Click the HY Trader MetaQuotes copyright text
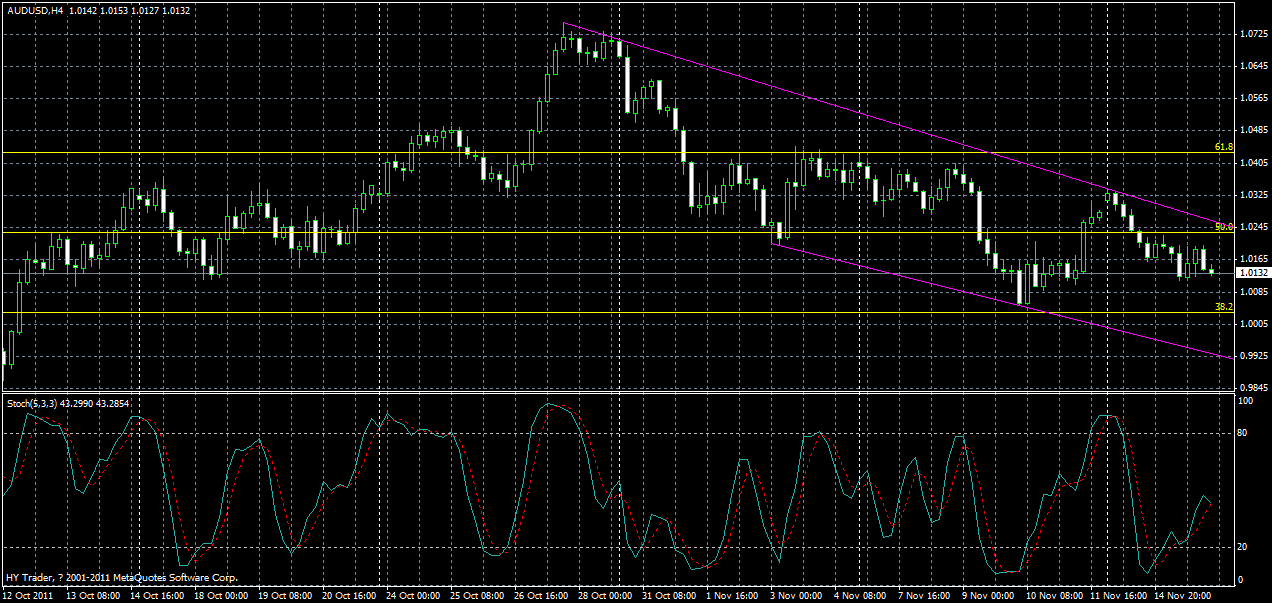 [120, 576]
